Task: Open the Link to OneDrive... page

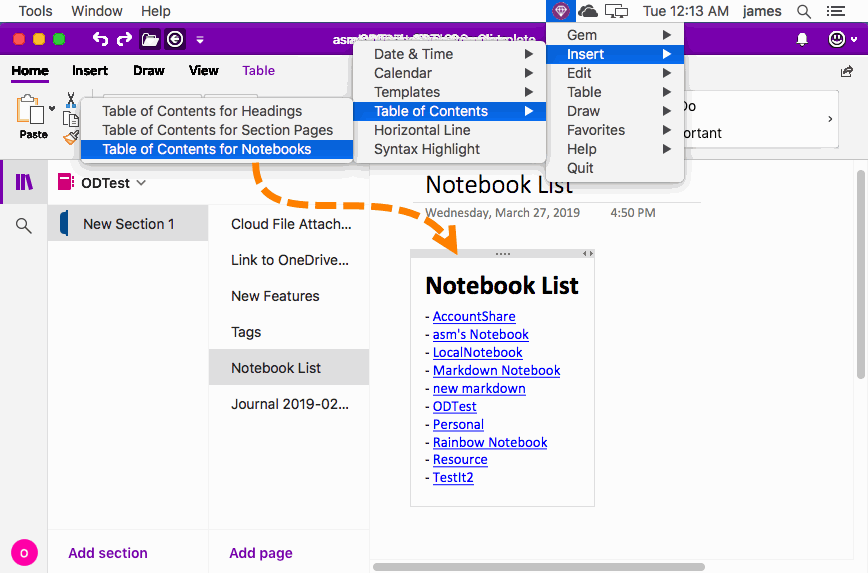Action: pos(289,260)
